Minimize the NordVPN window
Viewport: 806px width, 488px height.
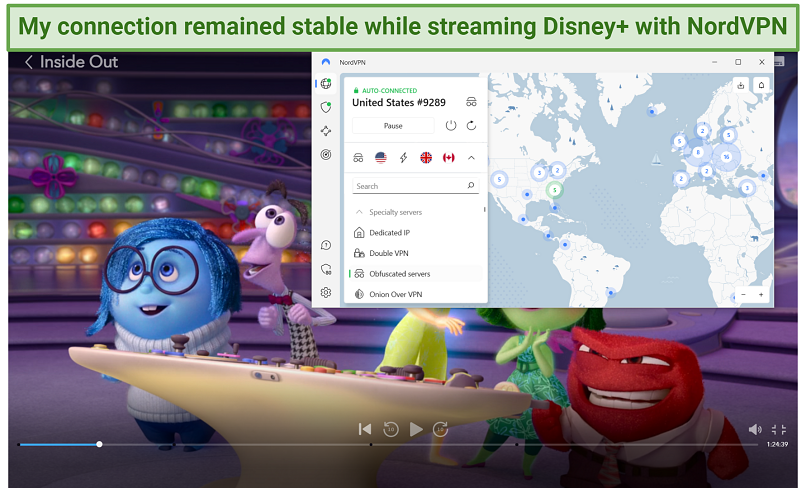715,62
